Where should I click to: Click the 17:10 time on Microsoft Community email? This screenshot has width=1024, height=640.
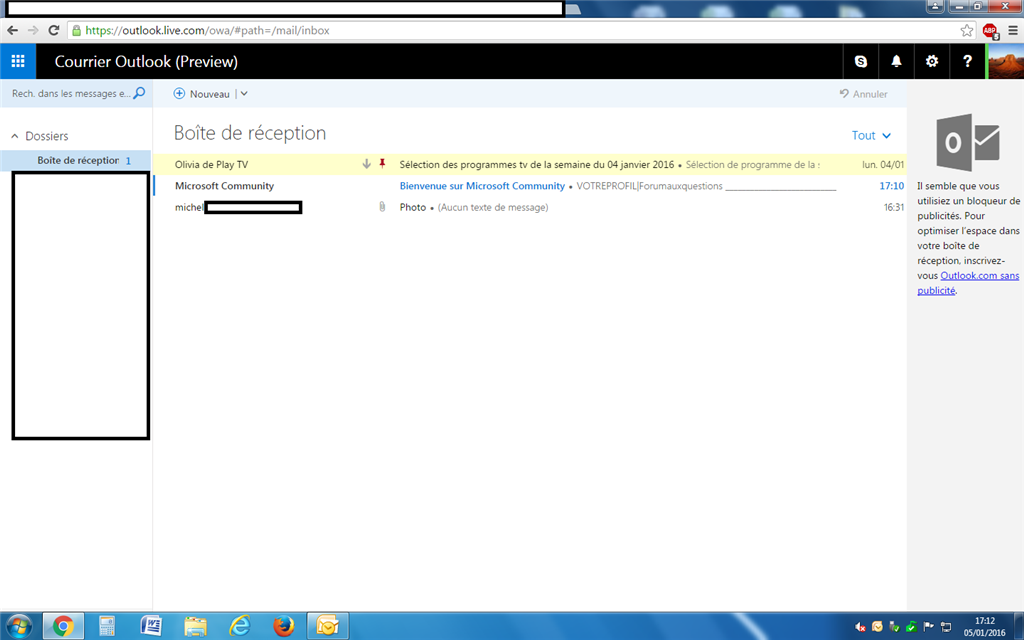click(x=891, y=186)
